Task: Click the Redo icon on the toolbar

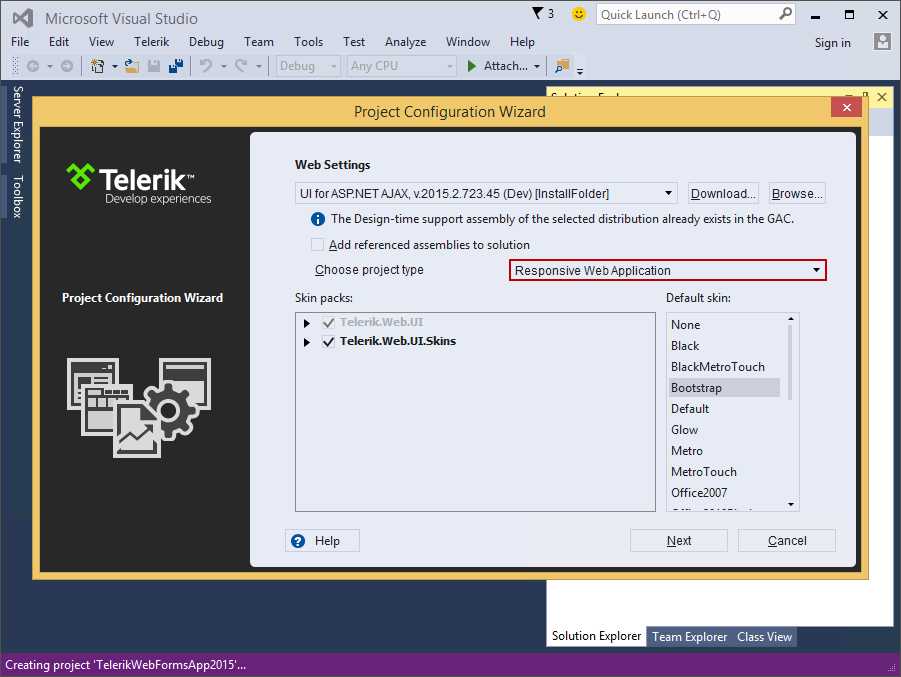Action: coord(243,65)
